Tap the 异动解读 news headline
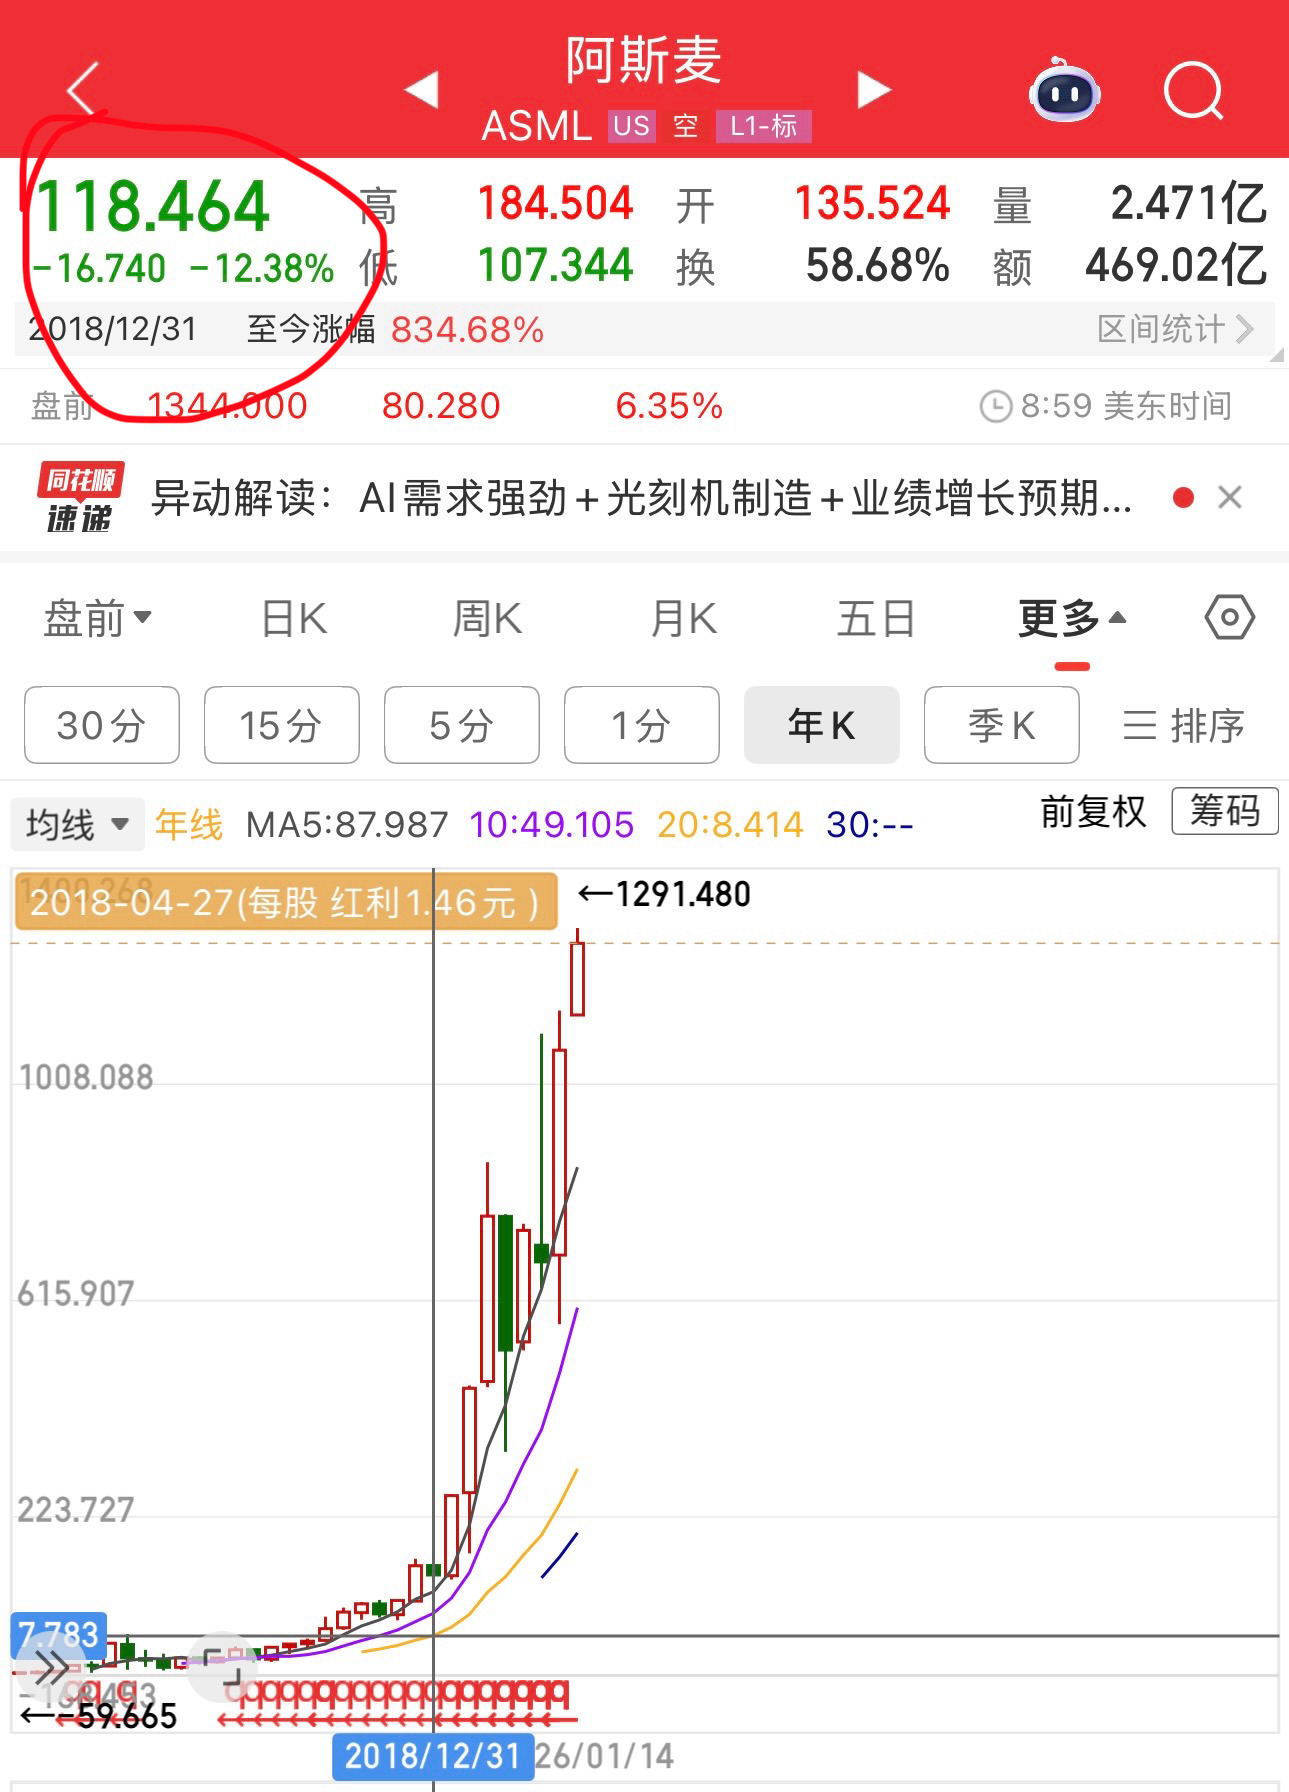Image resolution: width=1289 pixels, height=1792 pixels. (x=640, y=497)
